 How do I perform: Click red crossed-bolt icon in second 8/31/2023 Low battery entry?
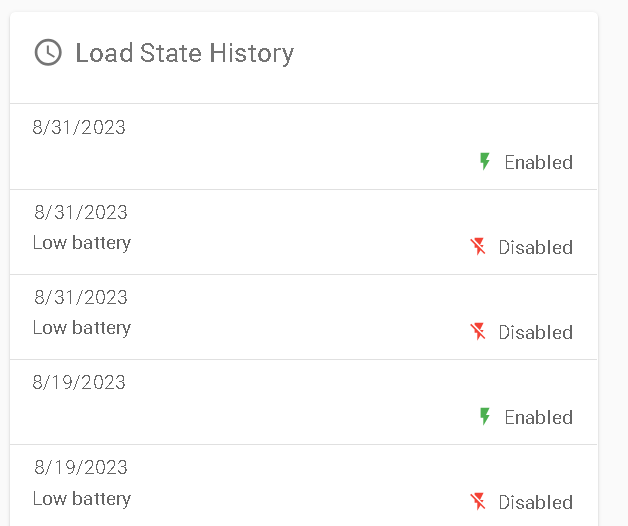tap(478, 331)
